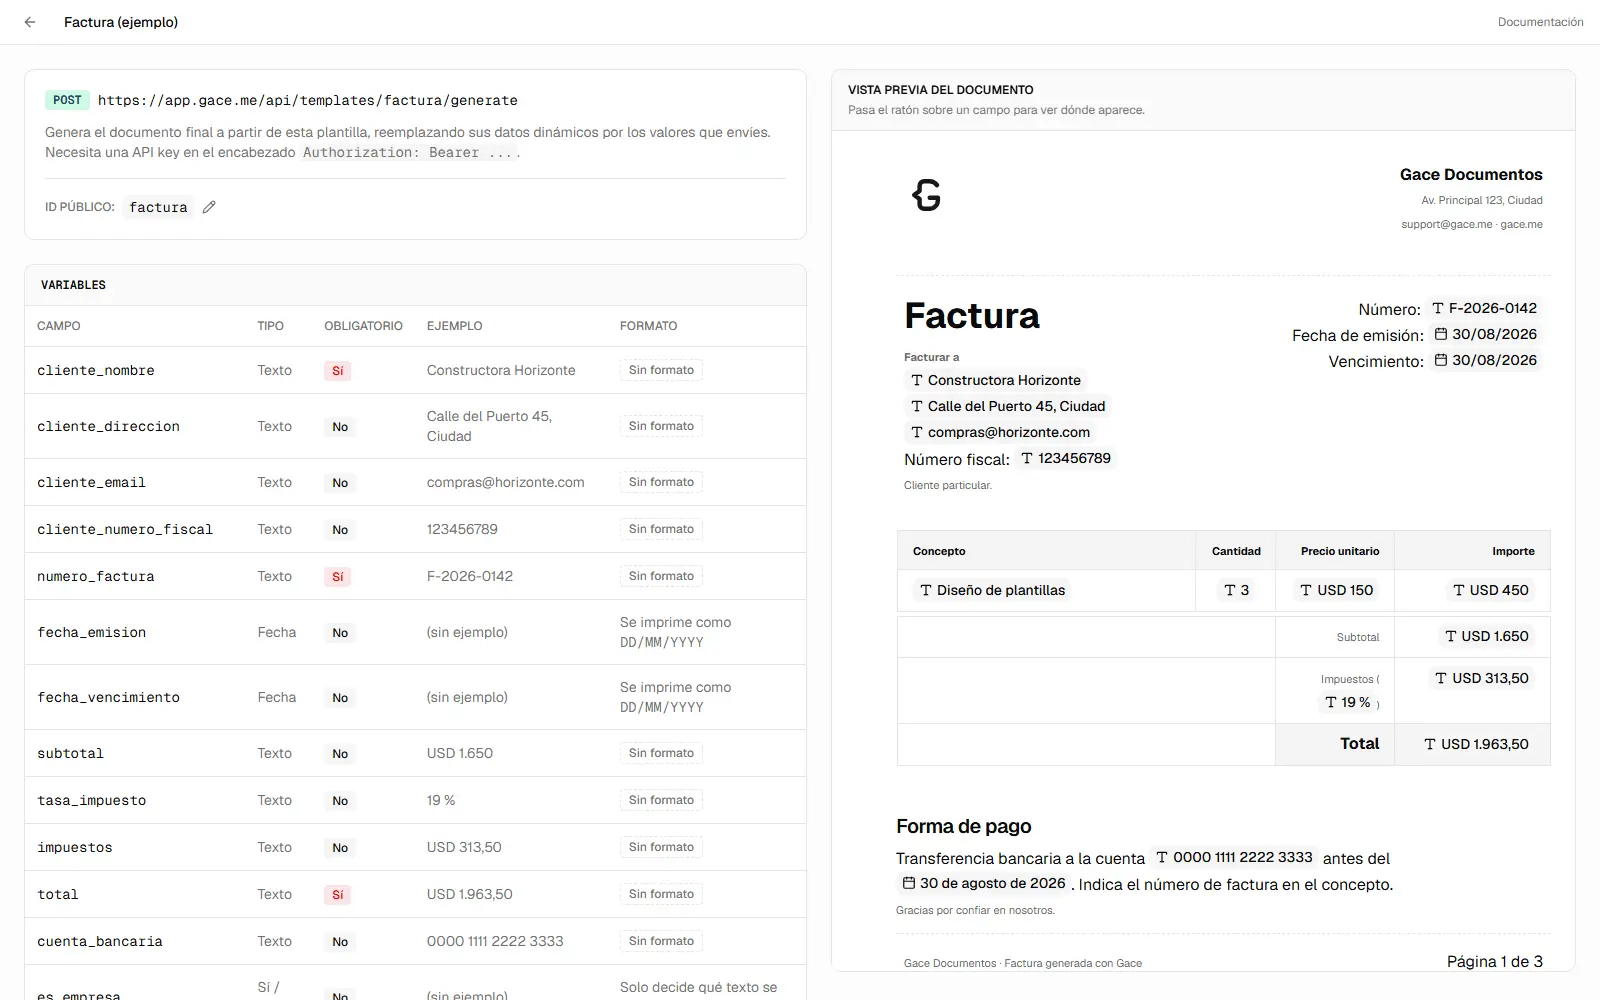
Task: Click the Fecha de emisión date field in preview
Action: tap(1486, 334)
